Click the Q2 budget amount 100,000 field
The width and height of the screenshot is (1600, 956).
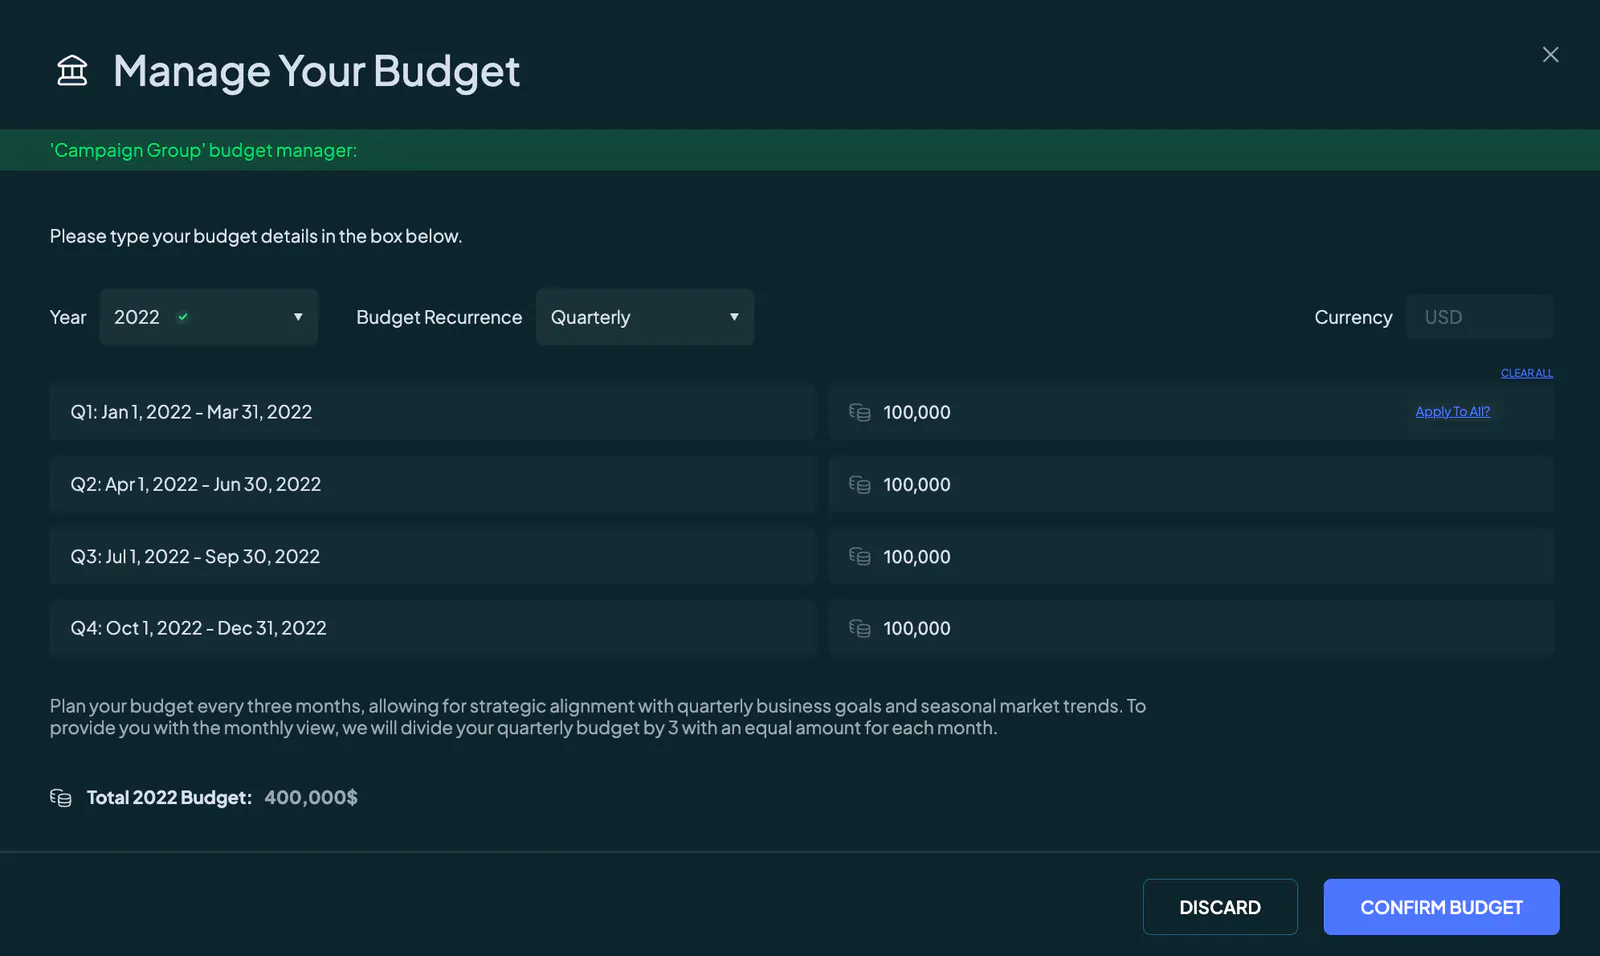1191,484
